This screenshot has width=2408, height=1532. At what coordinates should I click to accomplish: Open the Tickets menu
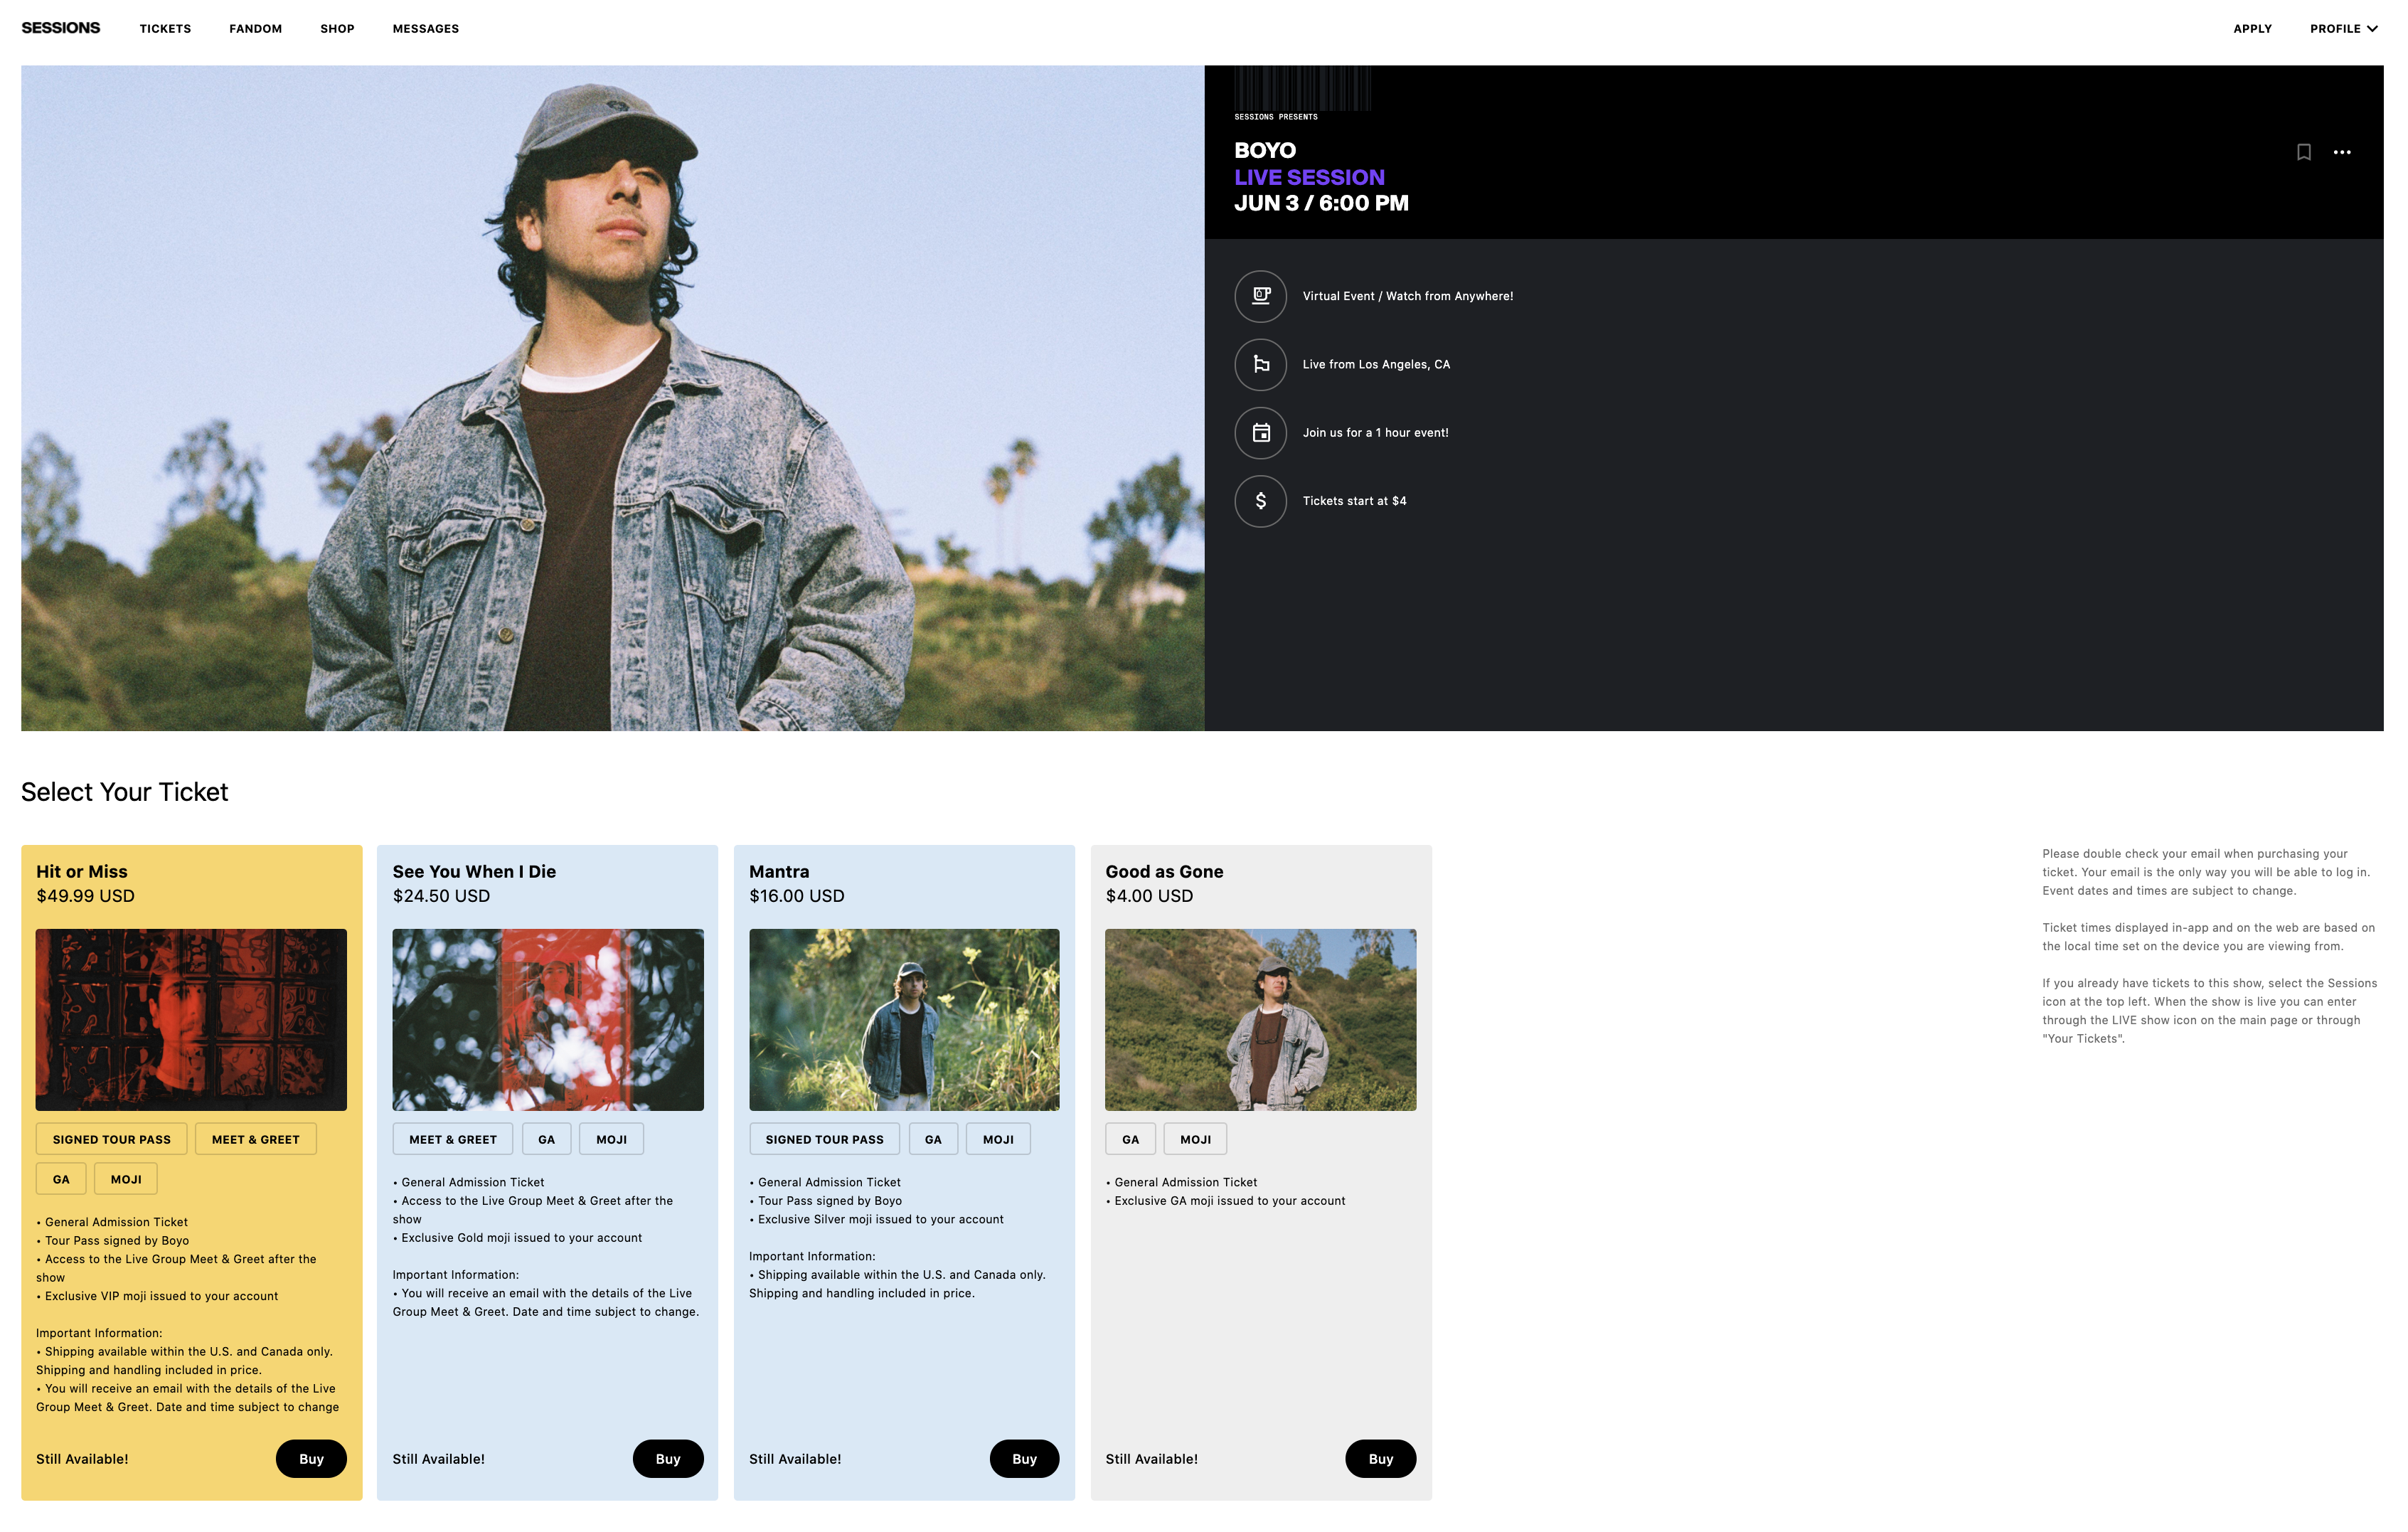point(165,29)
